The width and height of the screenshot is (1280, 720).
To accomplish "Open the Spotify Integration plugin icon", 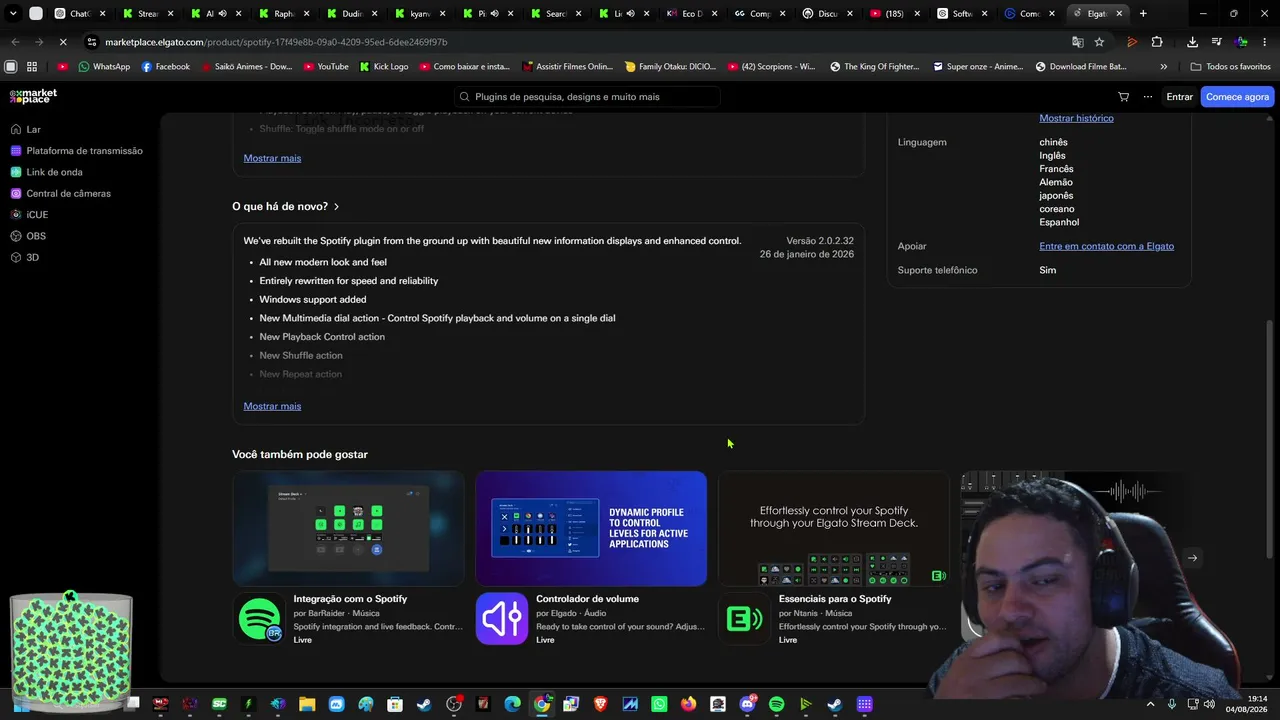I will tap(260, 619).
